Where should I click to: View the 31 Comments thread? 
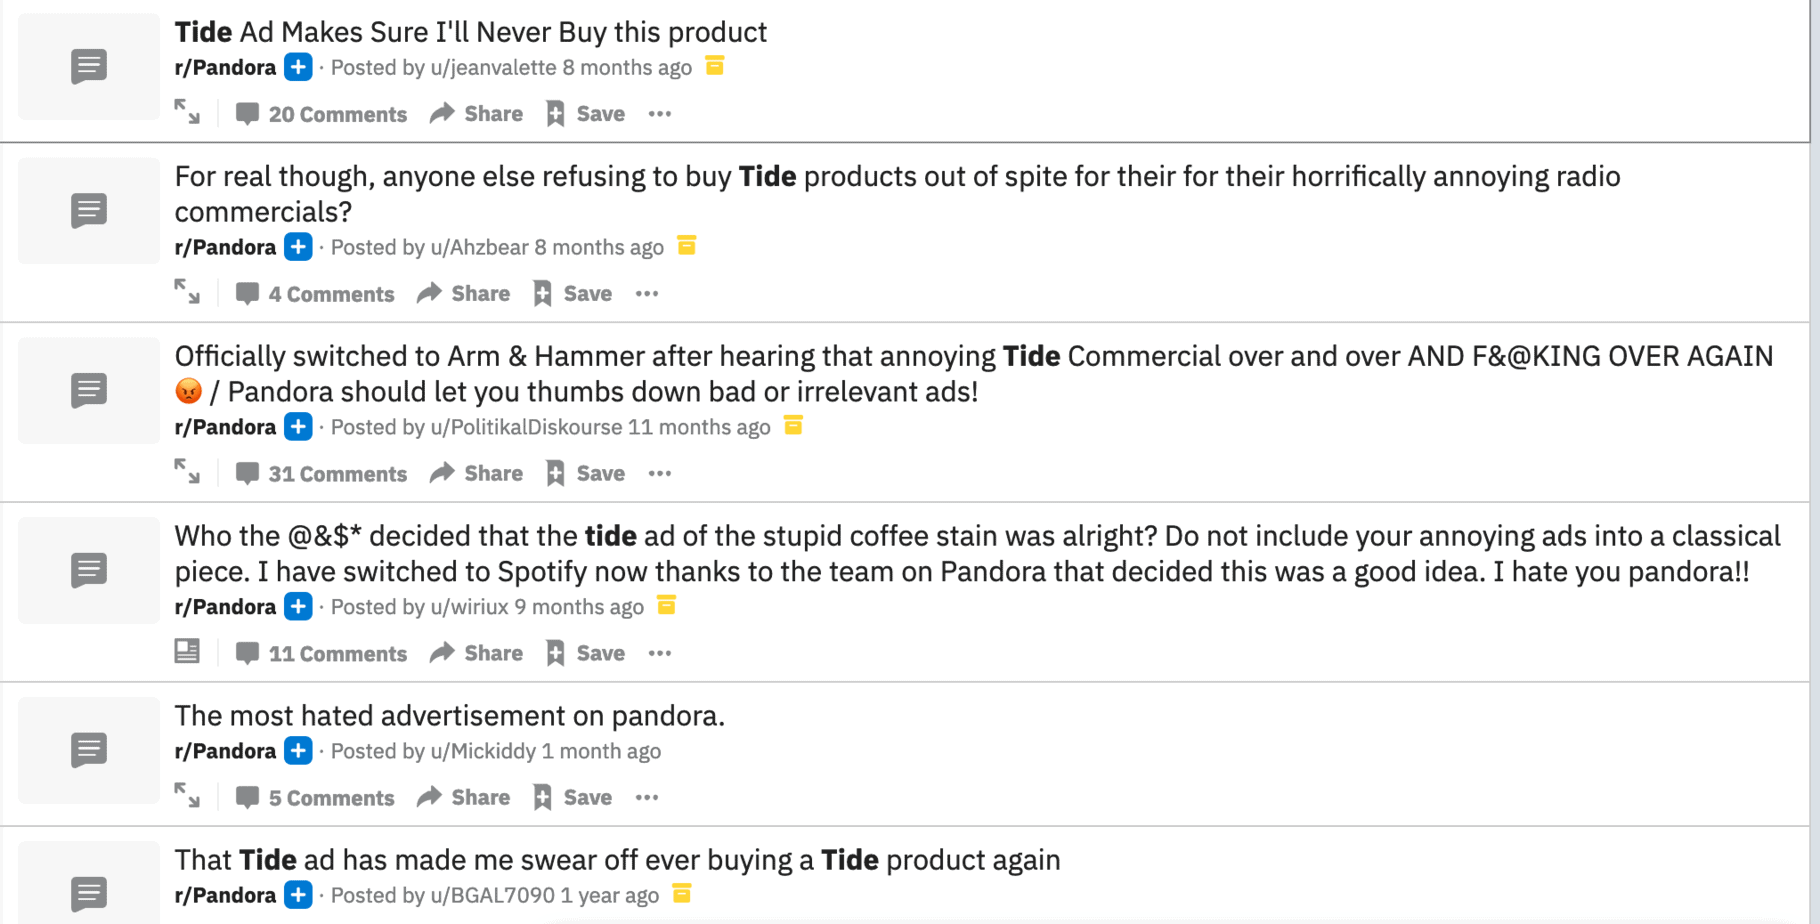[x=322, y=474]
